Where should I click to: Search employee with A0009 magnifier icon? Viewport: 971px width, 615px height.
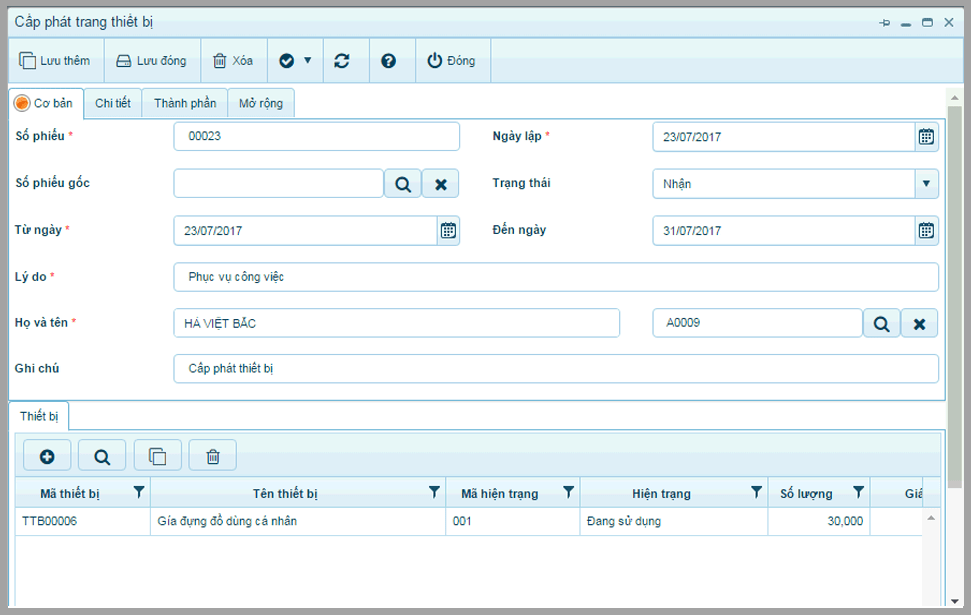coord(881,323)
